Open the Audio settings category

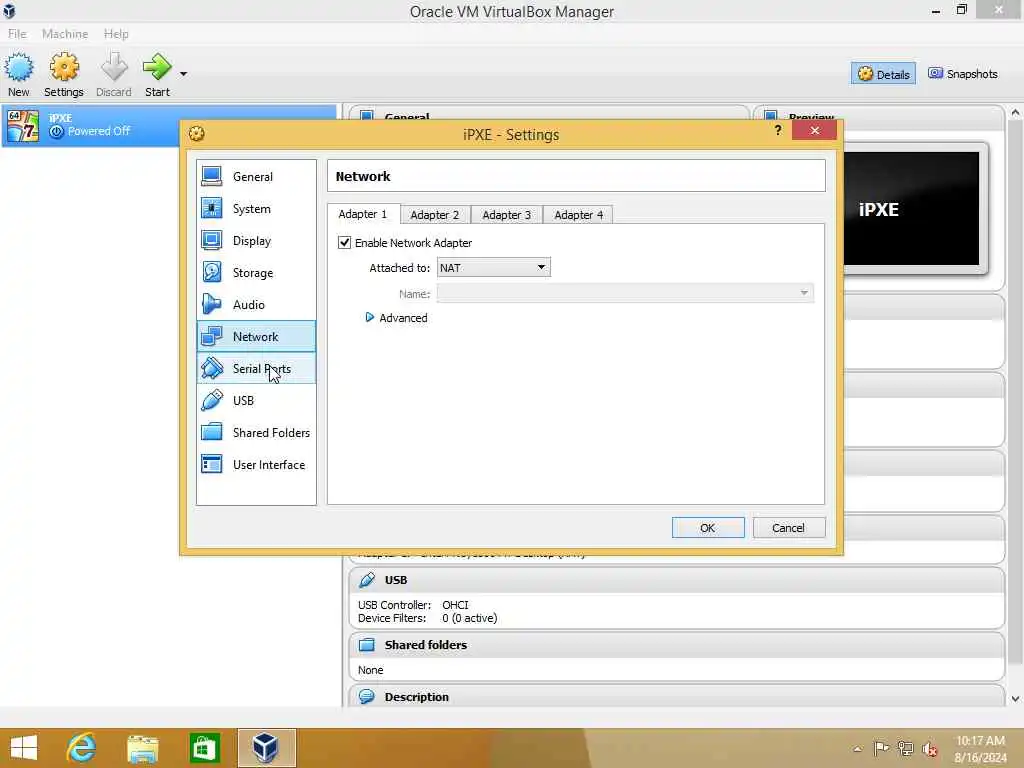coord(256,304)
